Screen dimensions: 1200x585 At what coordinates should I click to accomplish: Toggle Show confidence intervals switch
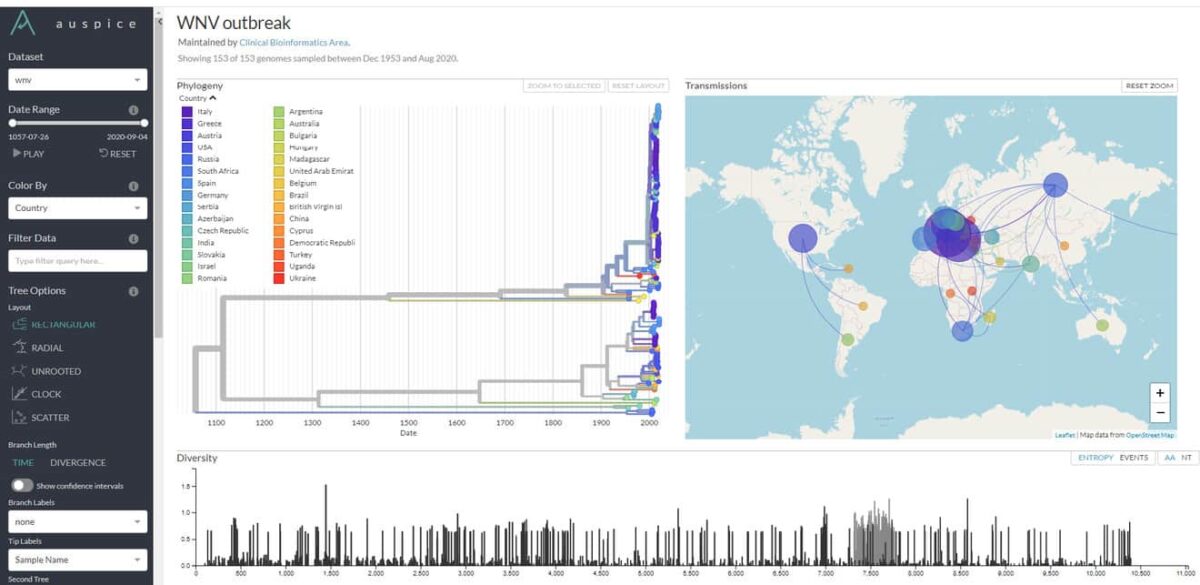coord(22,485)
